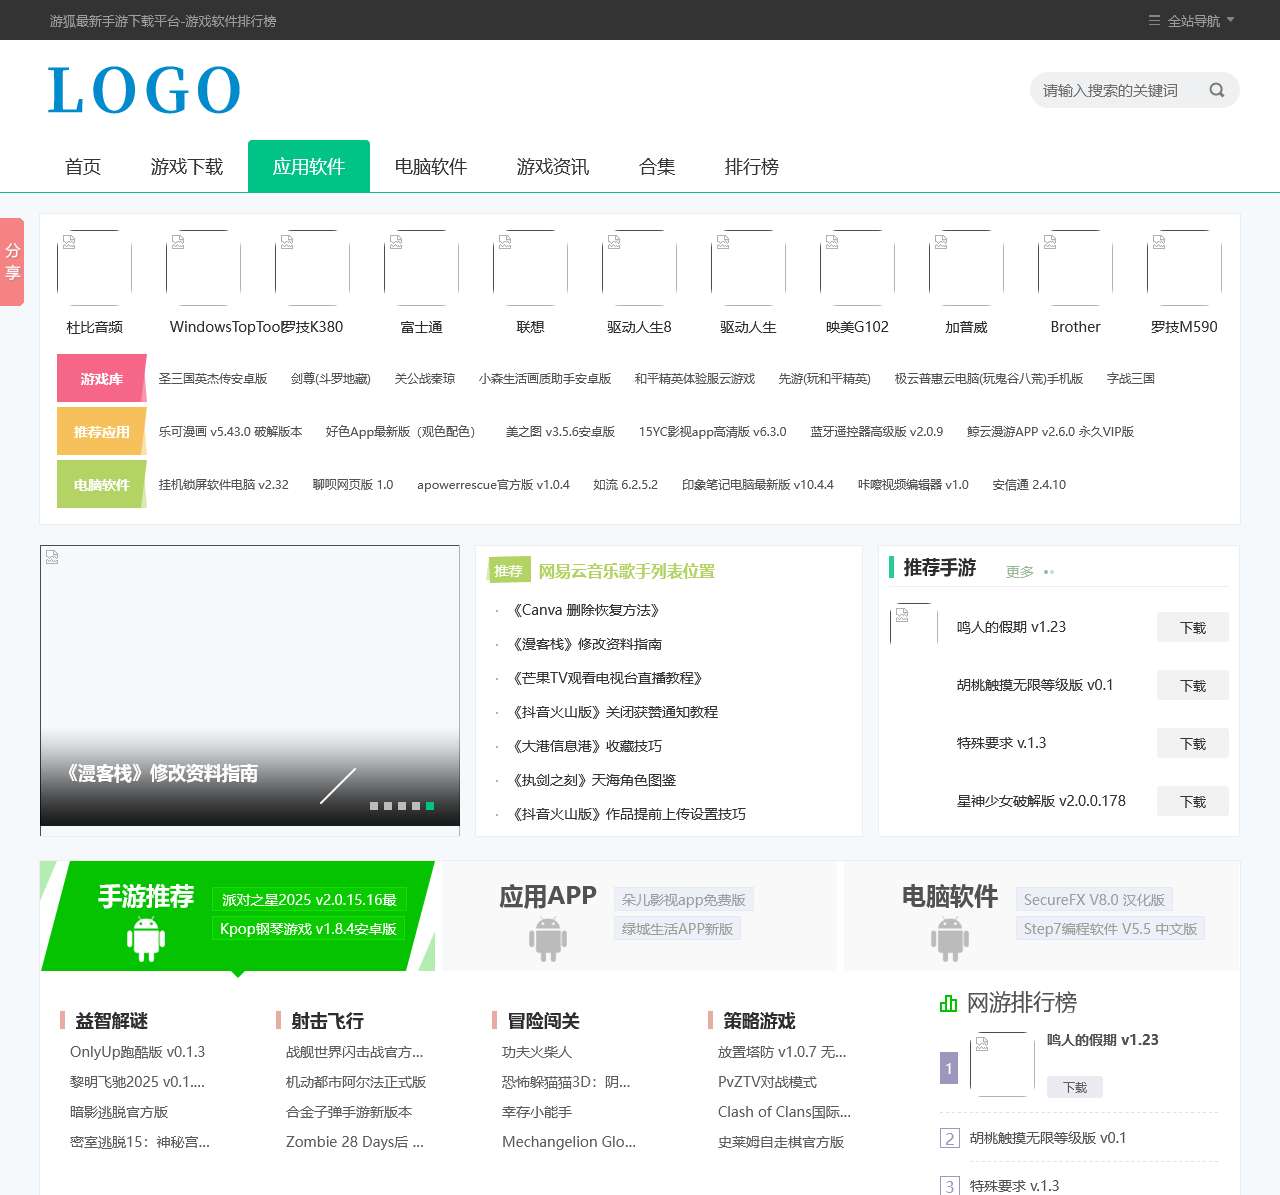Open 派对之星2025 v2.0.15.16最 link
The width and height of the screenshot is (1280, 1195).
coord(309,899)
